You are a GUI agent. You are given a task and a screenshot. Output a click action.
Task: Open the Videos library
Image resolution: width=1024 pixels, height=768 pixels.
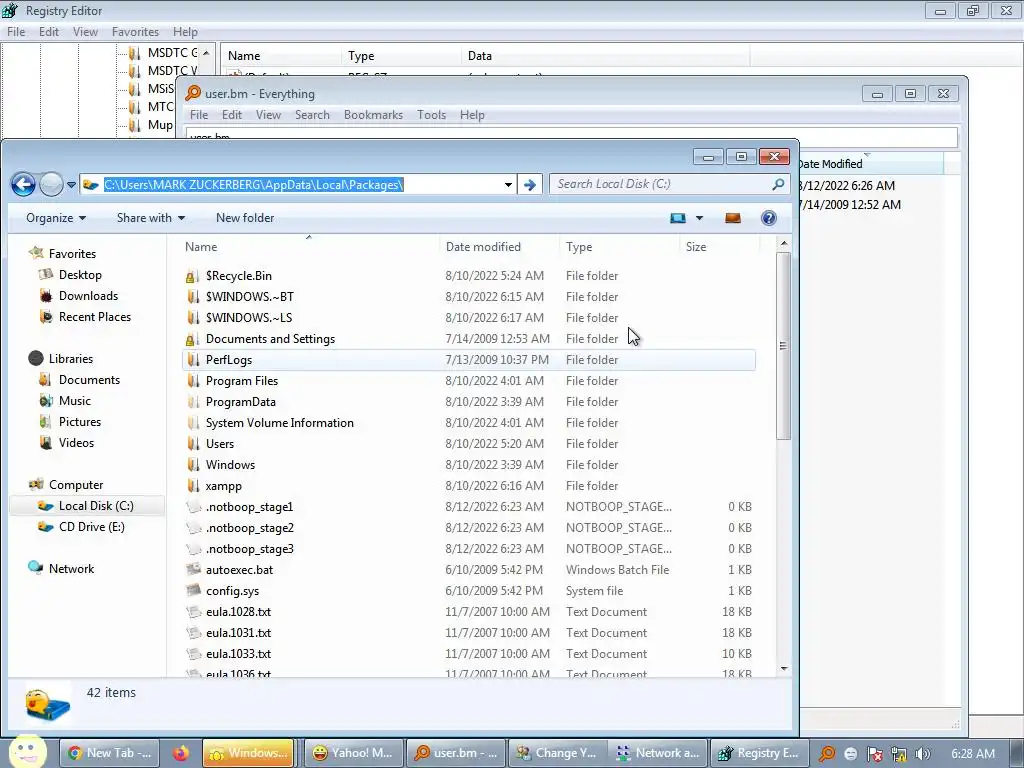(76, 442)
